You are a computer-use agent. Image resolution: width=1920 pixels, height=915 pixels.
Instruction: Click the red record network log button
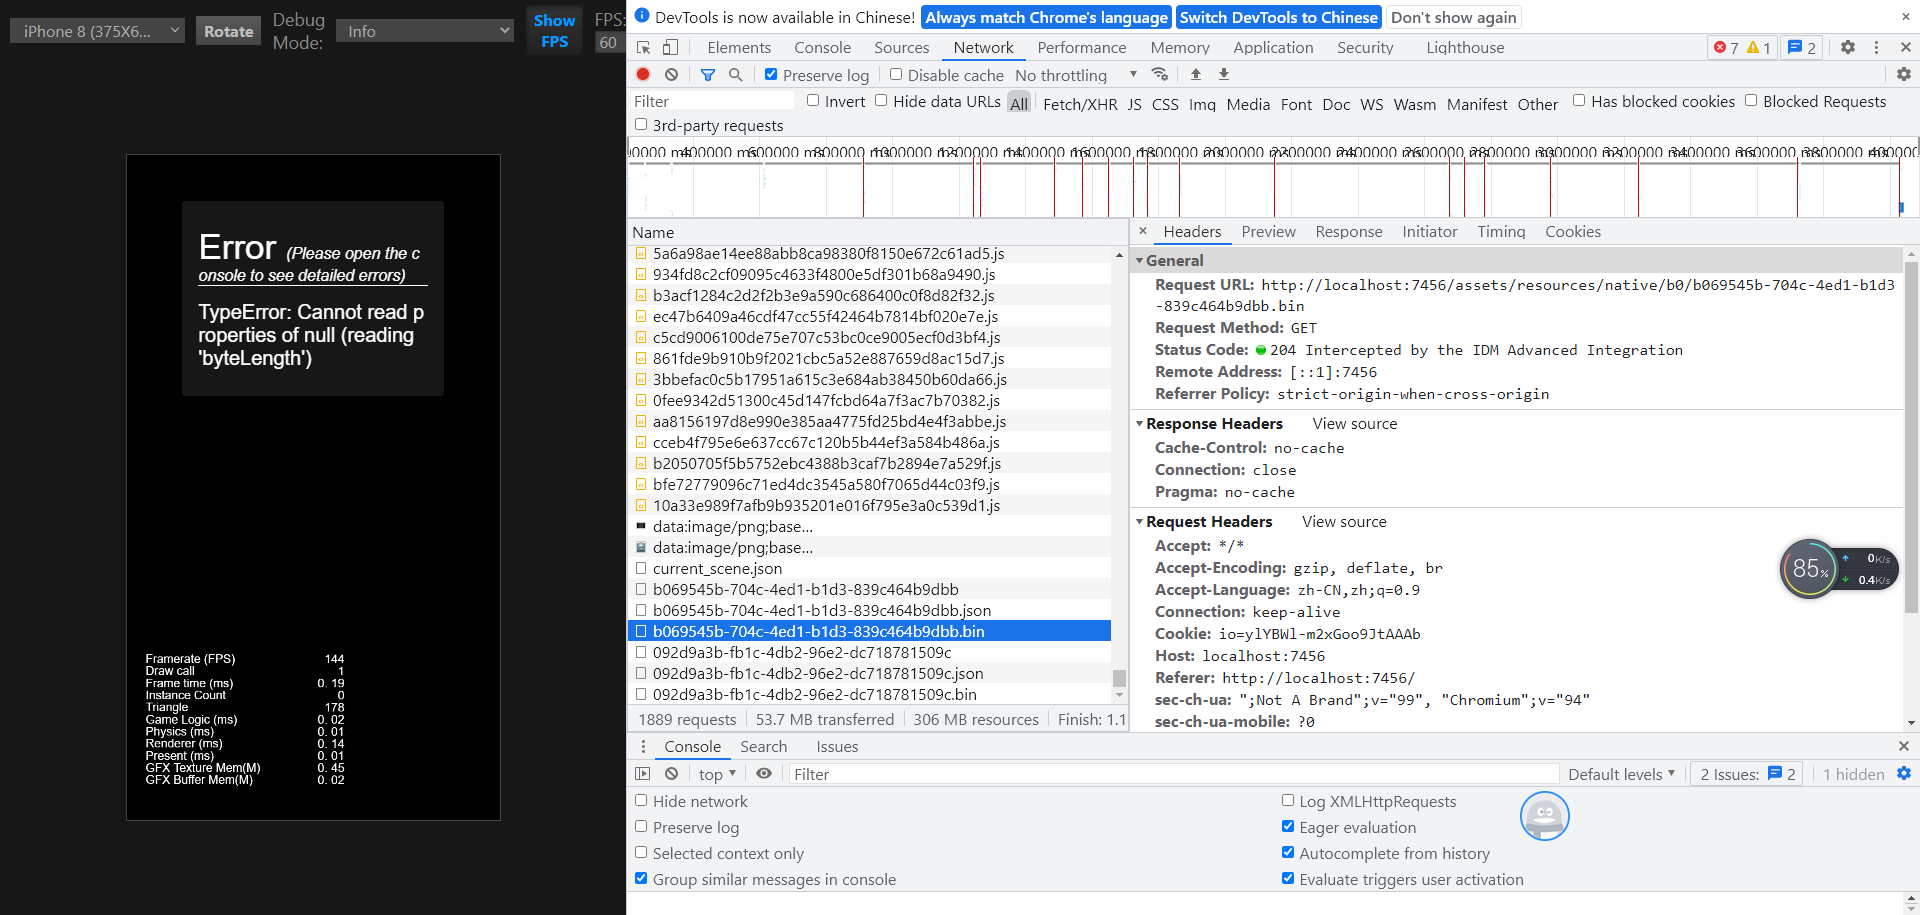coord(643,74)
